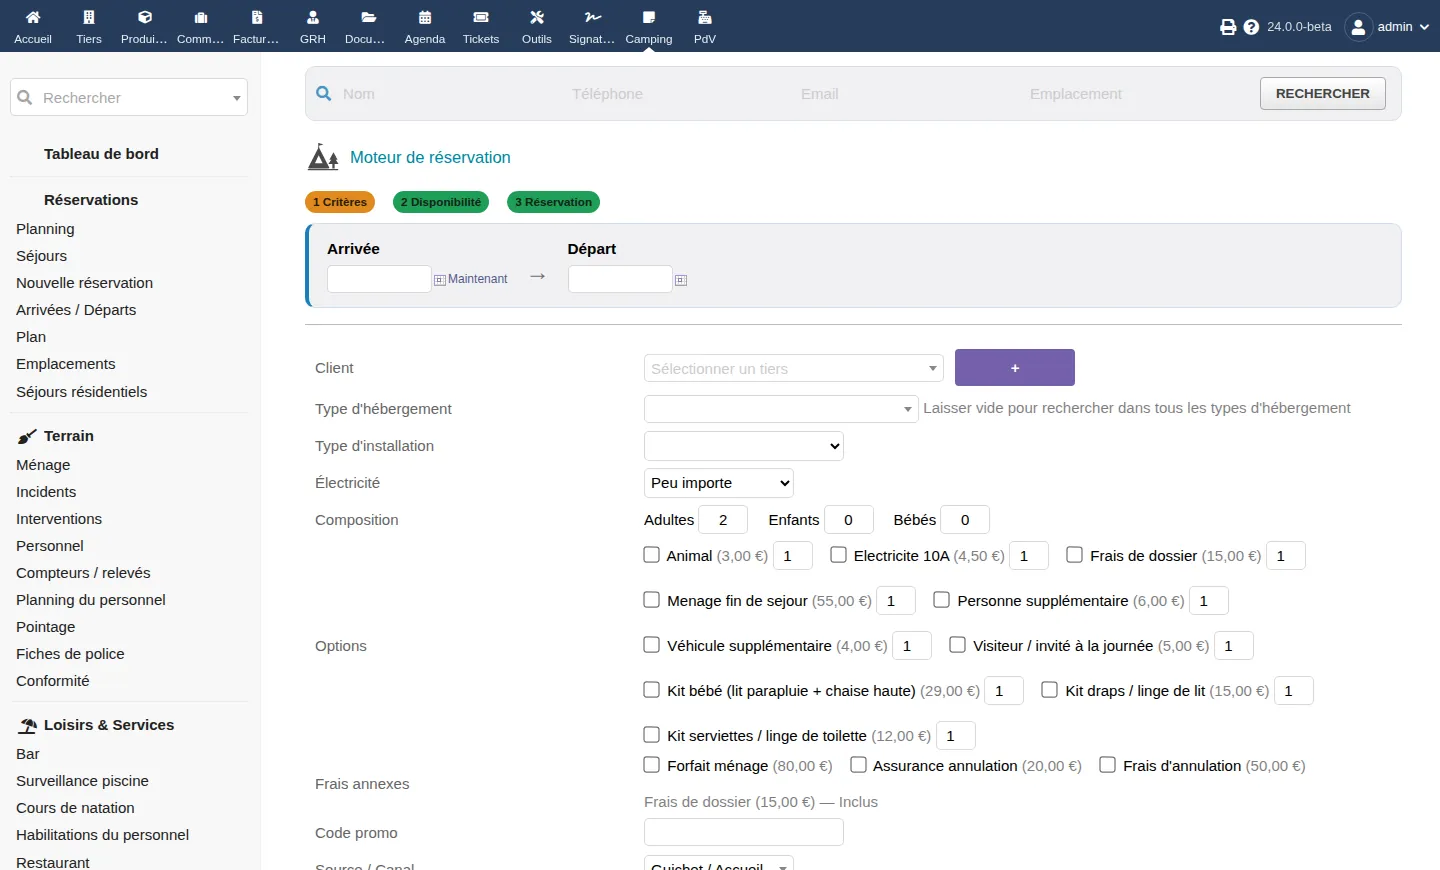Open the Nouvelle réservation link
Screen dimensions: 1440x870
[x=85, y=283]
